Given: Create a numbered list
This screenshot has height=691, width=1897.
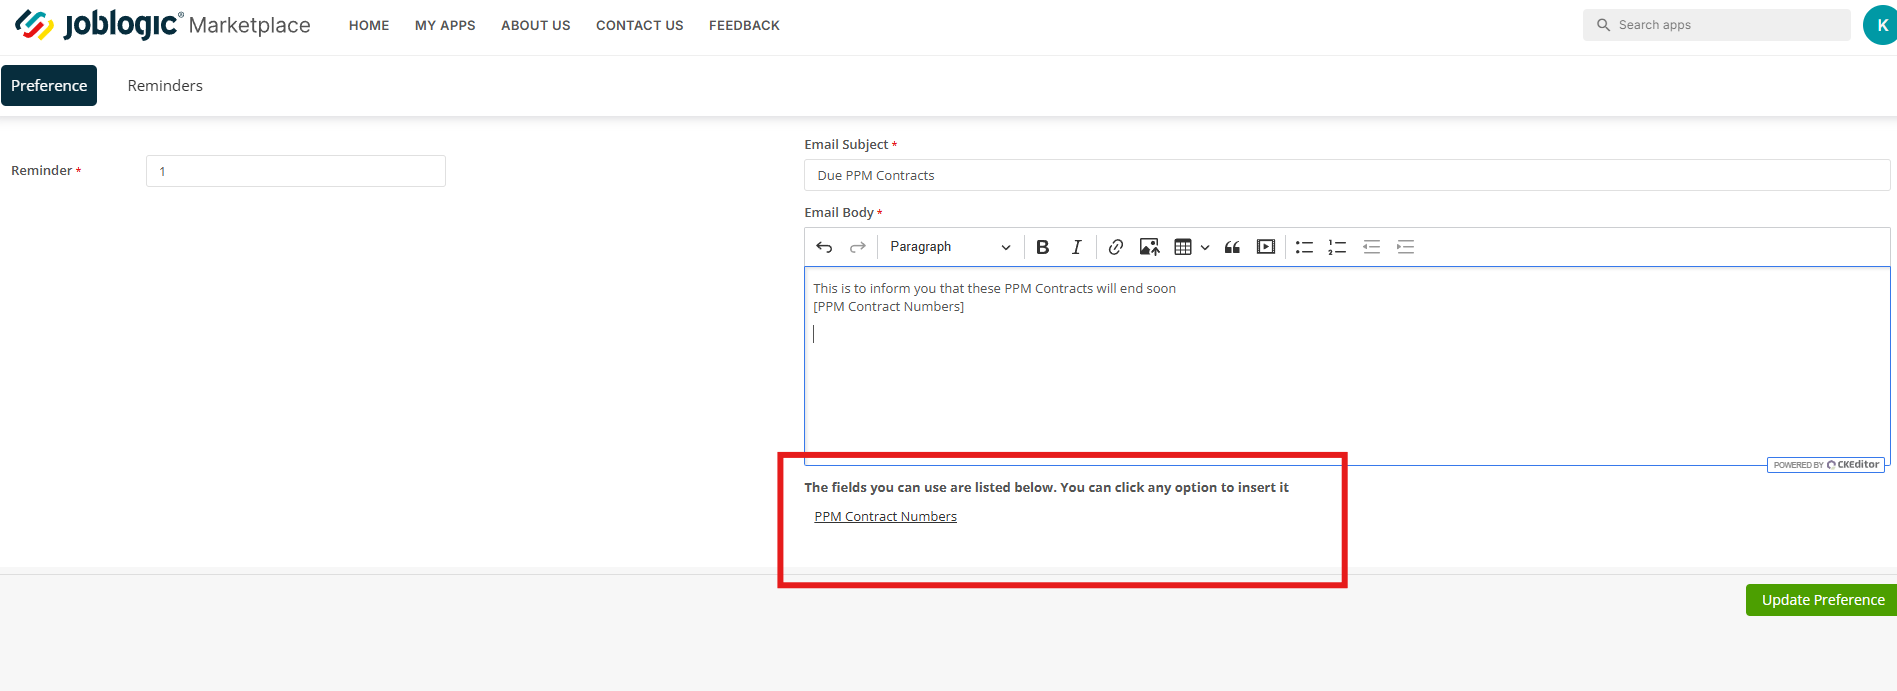Looking at the screenshot, I should point(1337,247).
